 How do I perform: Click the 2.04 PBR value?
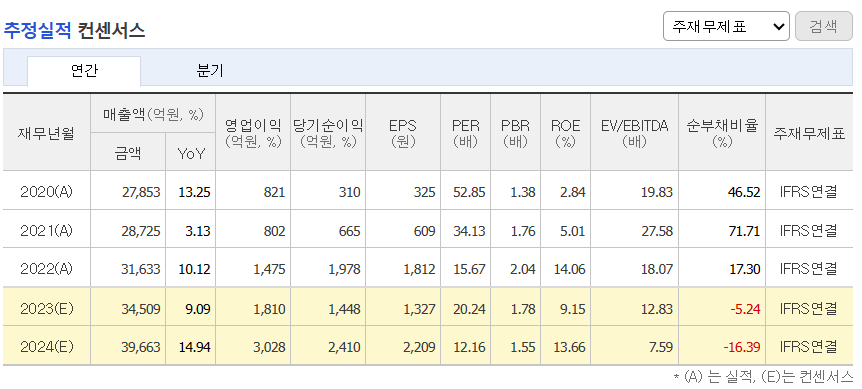click(x=523, y=270)
